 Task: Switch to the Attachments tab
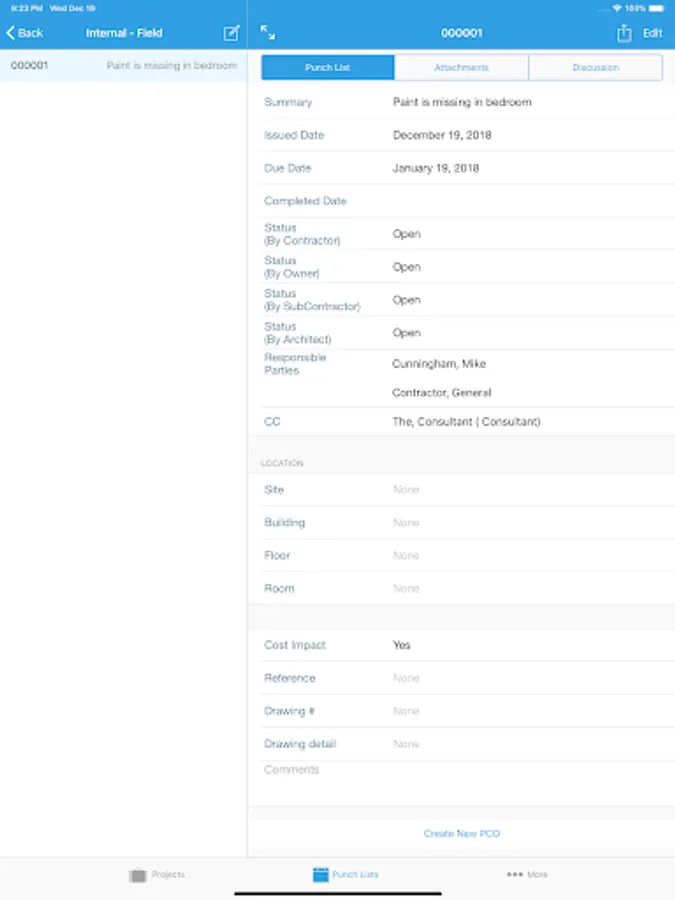(461, 67)
